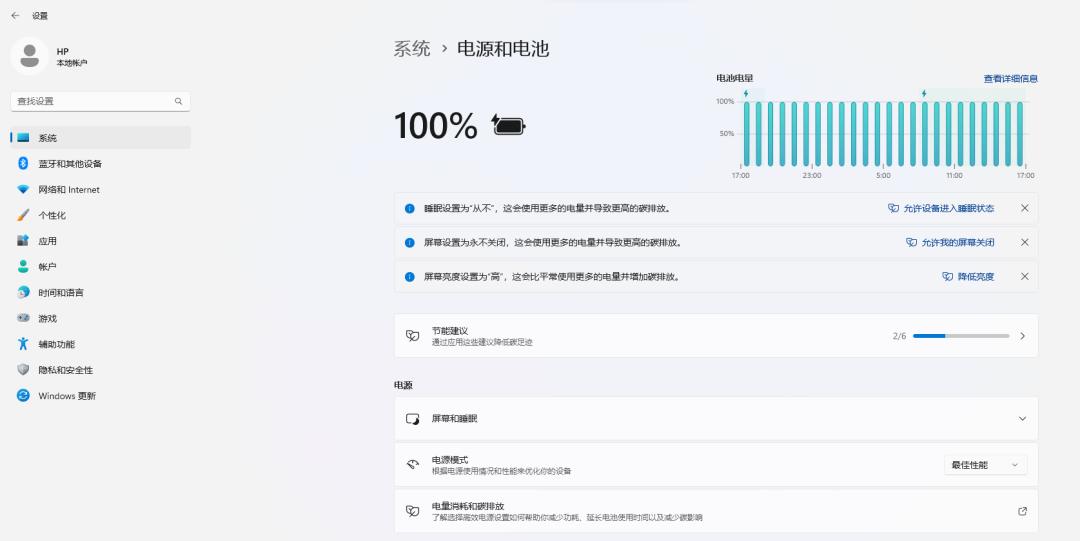Image resolution: width=1080 pixels, height=541 pixels.
Task: Click the view detailed info link
Action: coord(1010,79)
